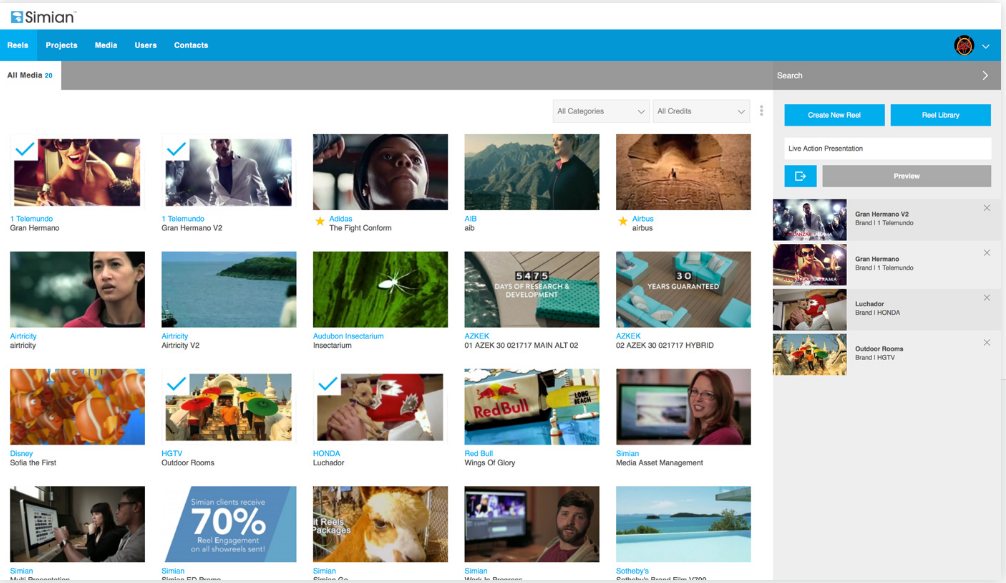Remove Outdoor Rooms from the reel

[x=987, y=342]
